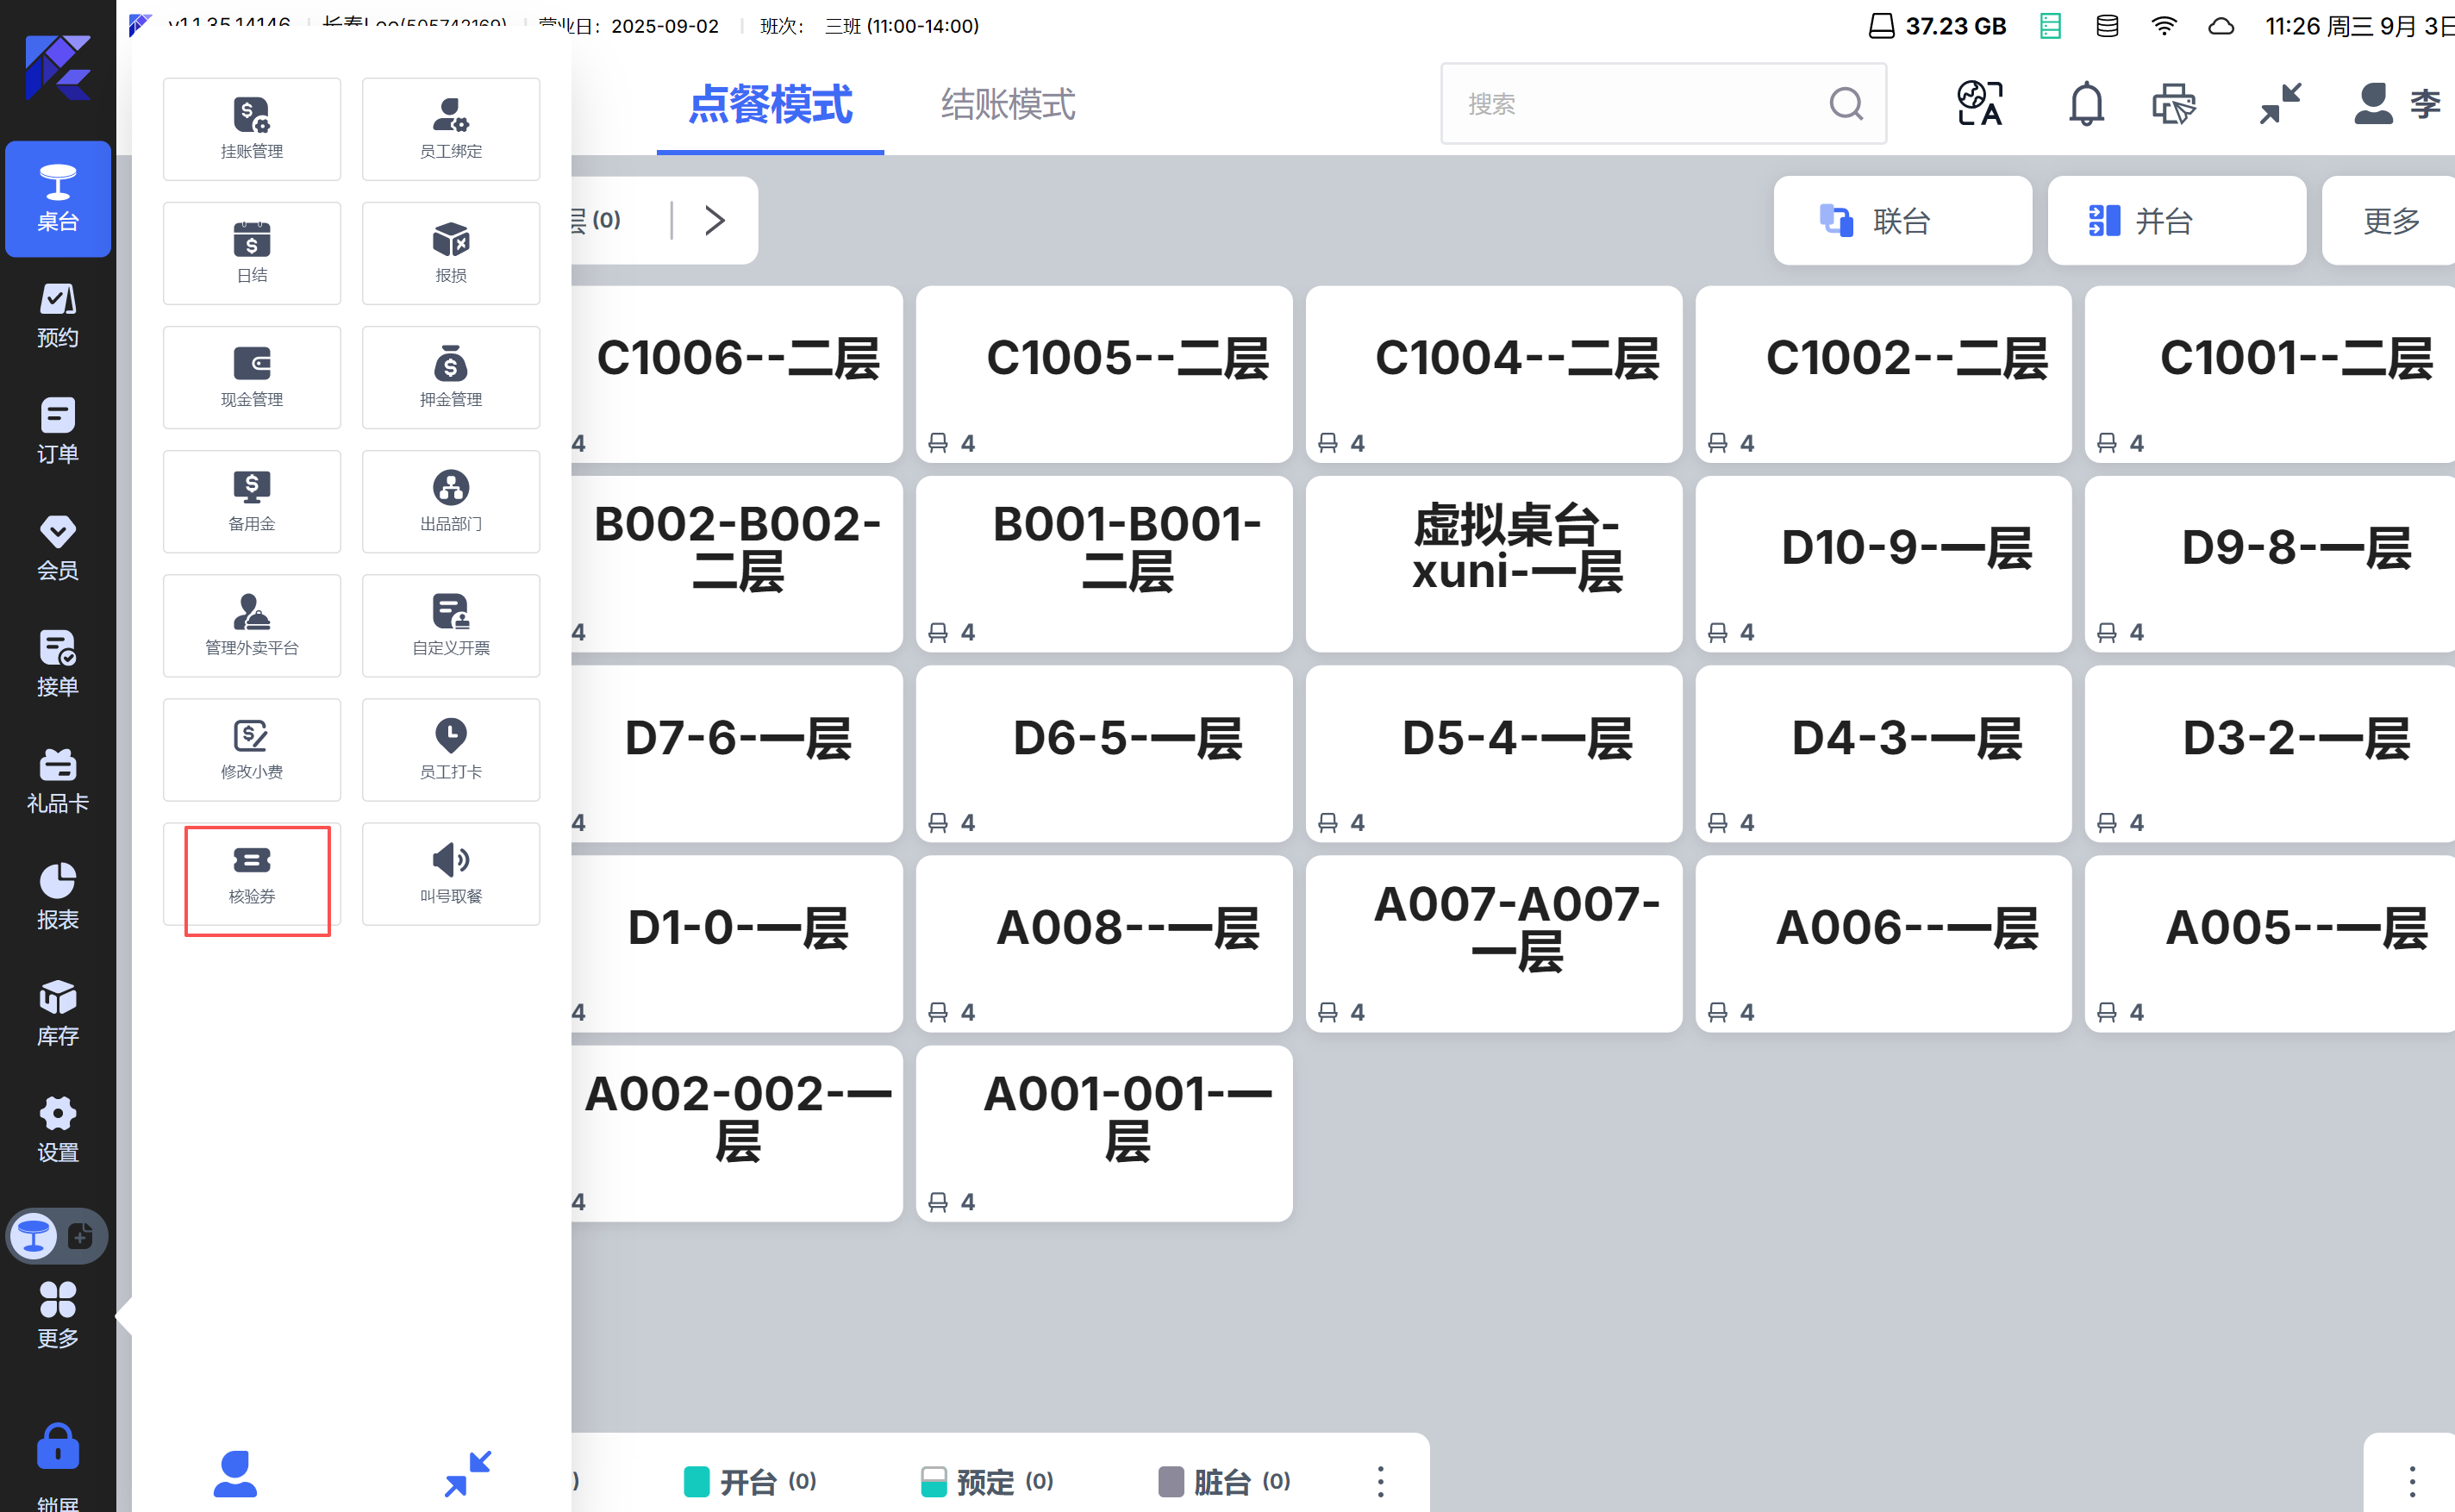Switch to 点餐模式 tab

click(x=770, y=104)
